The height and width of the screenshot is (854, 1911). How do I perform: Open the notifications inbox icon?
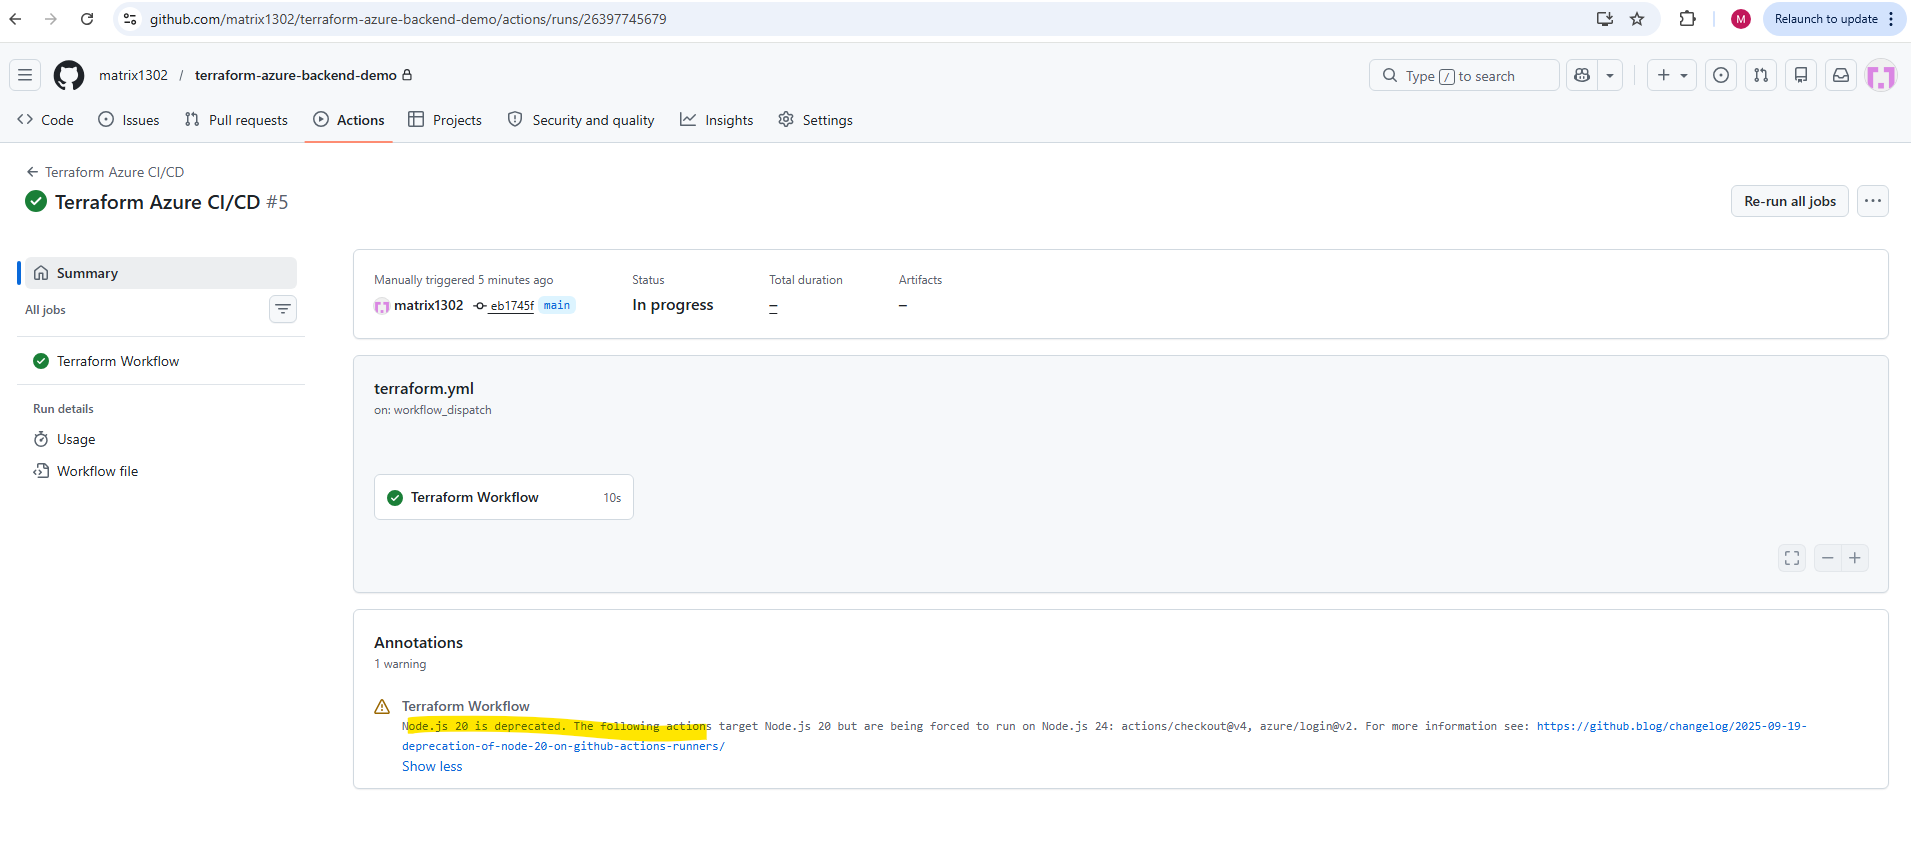click(1841, 75)
